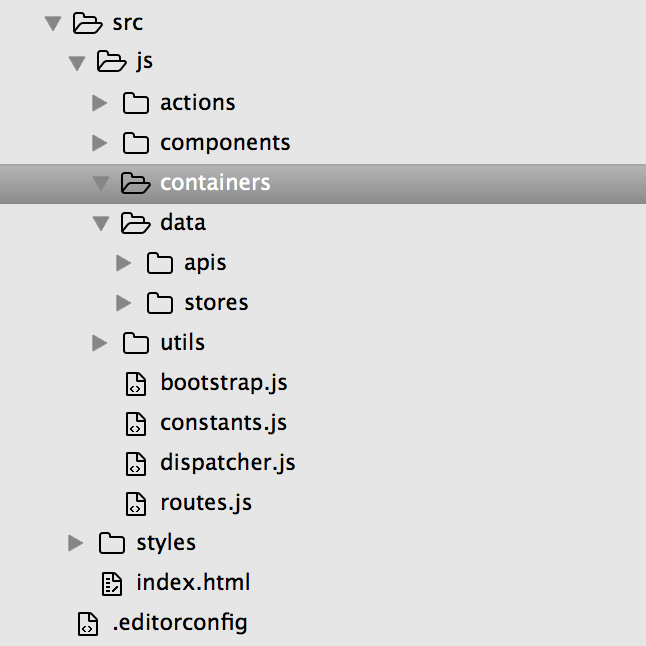
Task: Click the utils folder icon
Action: [136, 343]
